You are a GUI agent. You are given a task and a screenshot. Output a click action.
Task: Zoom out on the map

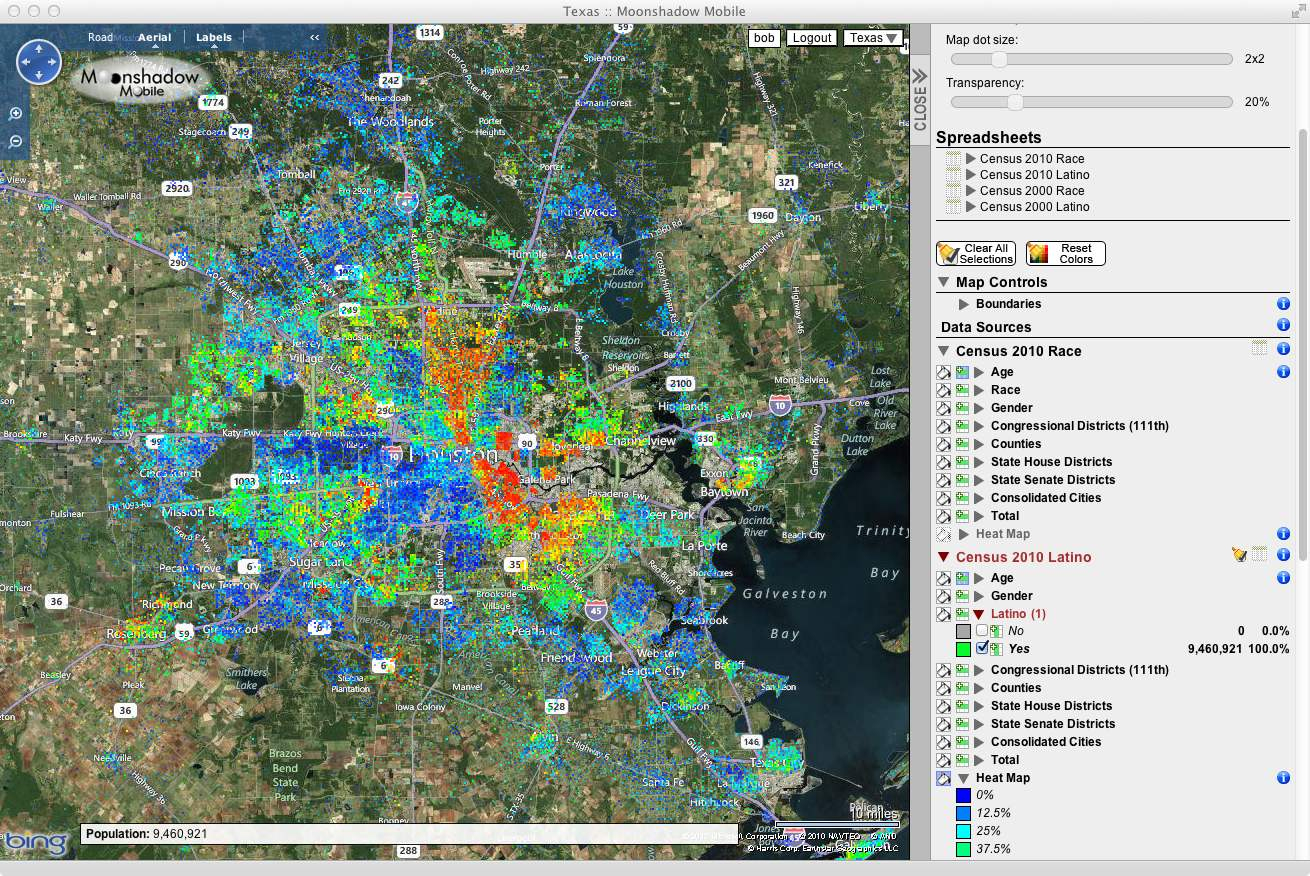click(16, 142)
